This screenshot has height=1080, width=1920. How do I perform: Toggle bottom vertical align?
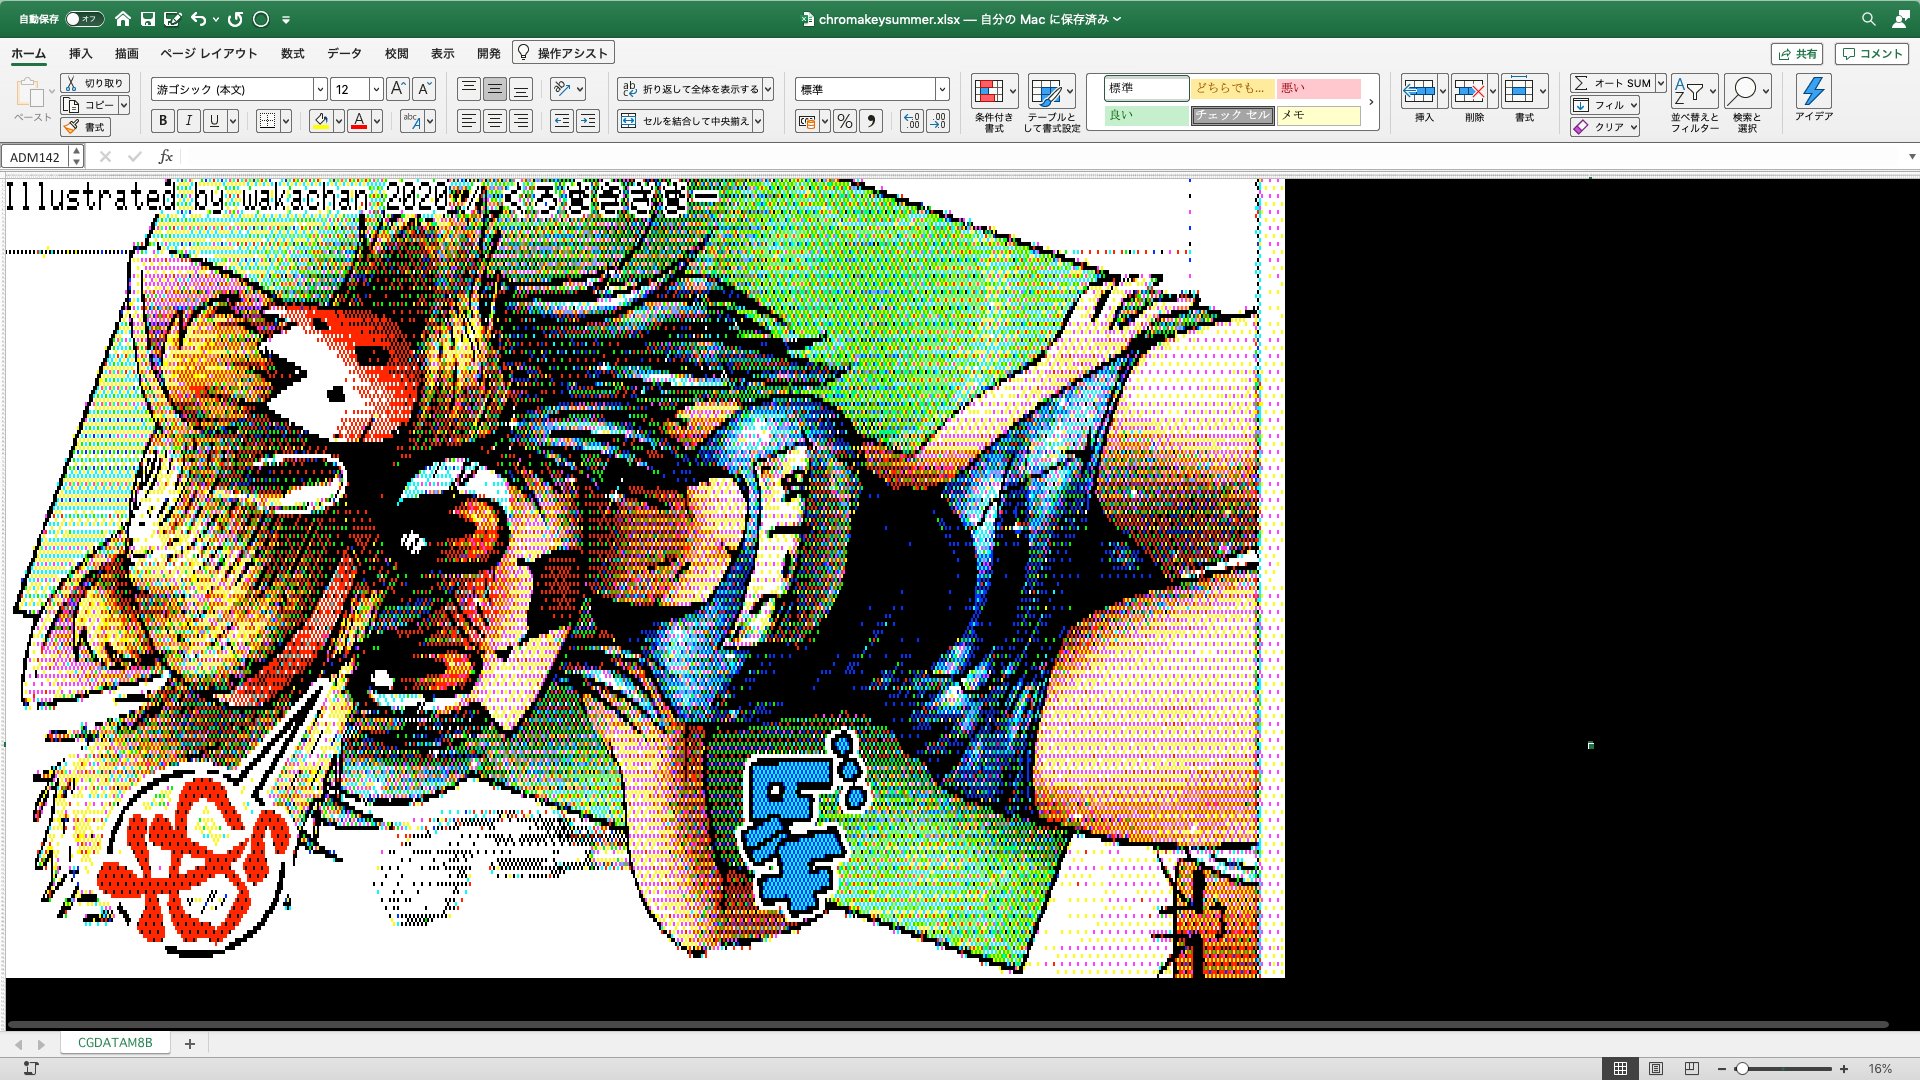coord(520,89)
